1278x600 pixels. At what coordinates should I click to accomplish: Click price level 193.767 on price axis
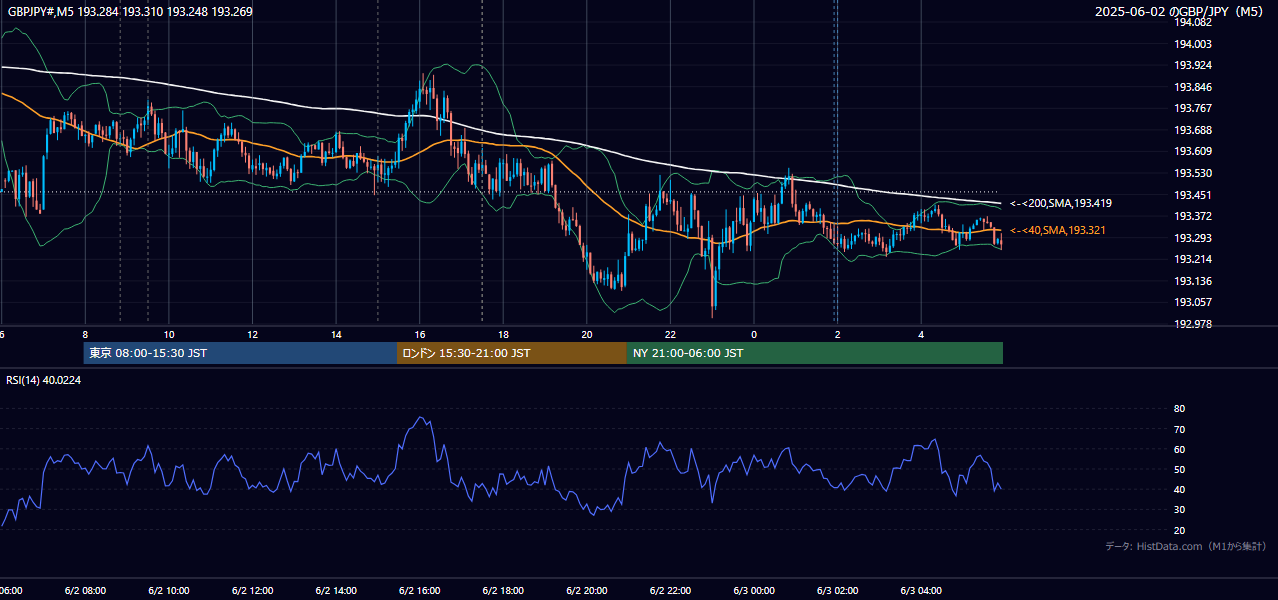(x=1193, y=108)
